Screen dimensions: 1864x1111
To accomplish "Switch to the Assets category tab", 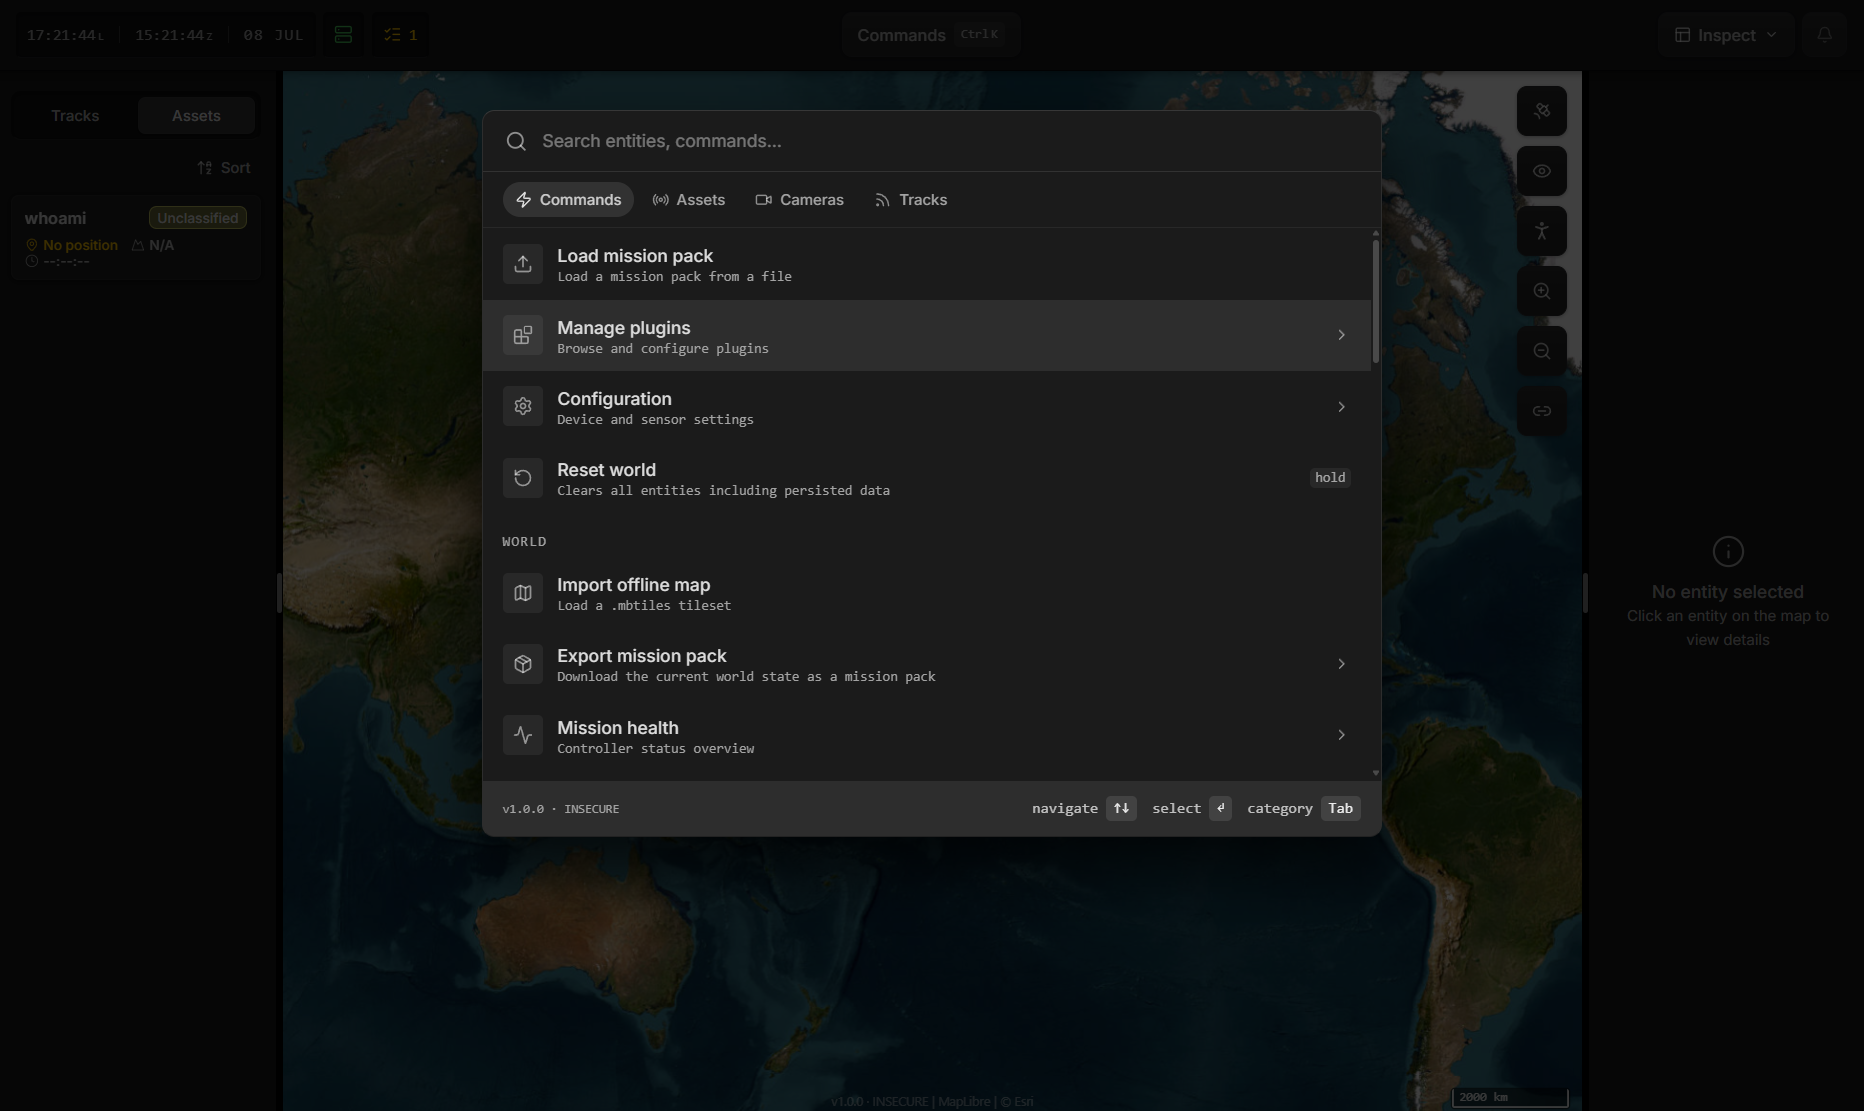I will pyautogui.click(x=688, y=200).
